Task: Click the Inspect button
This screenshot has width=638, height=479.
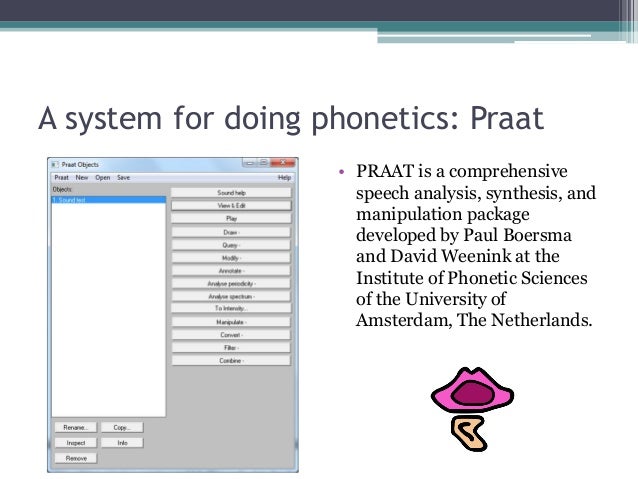Action: tap(76, 443)
